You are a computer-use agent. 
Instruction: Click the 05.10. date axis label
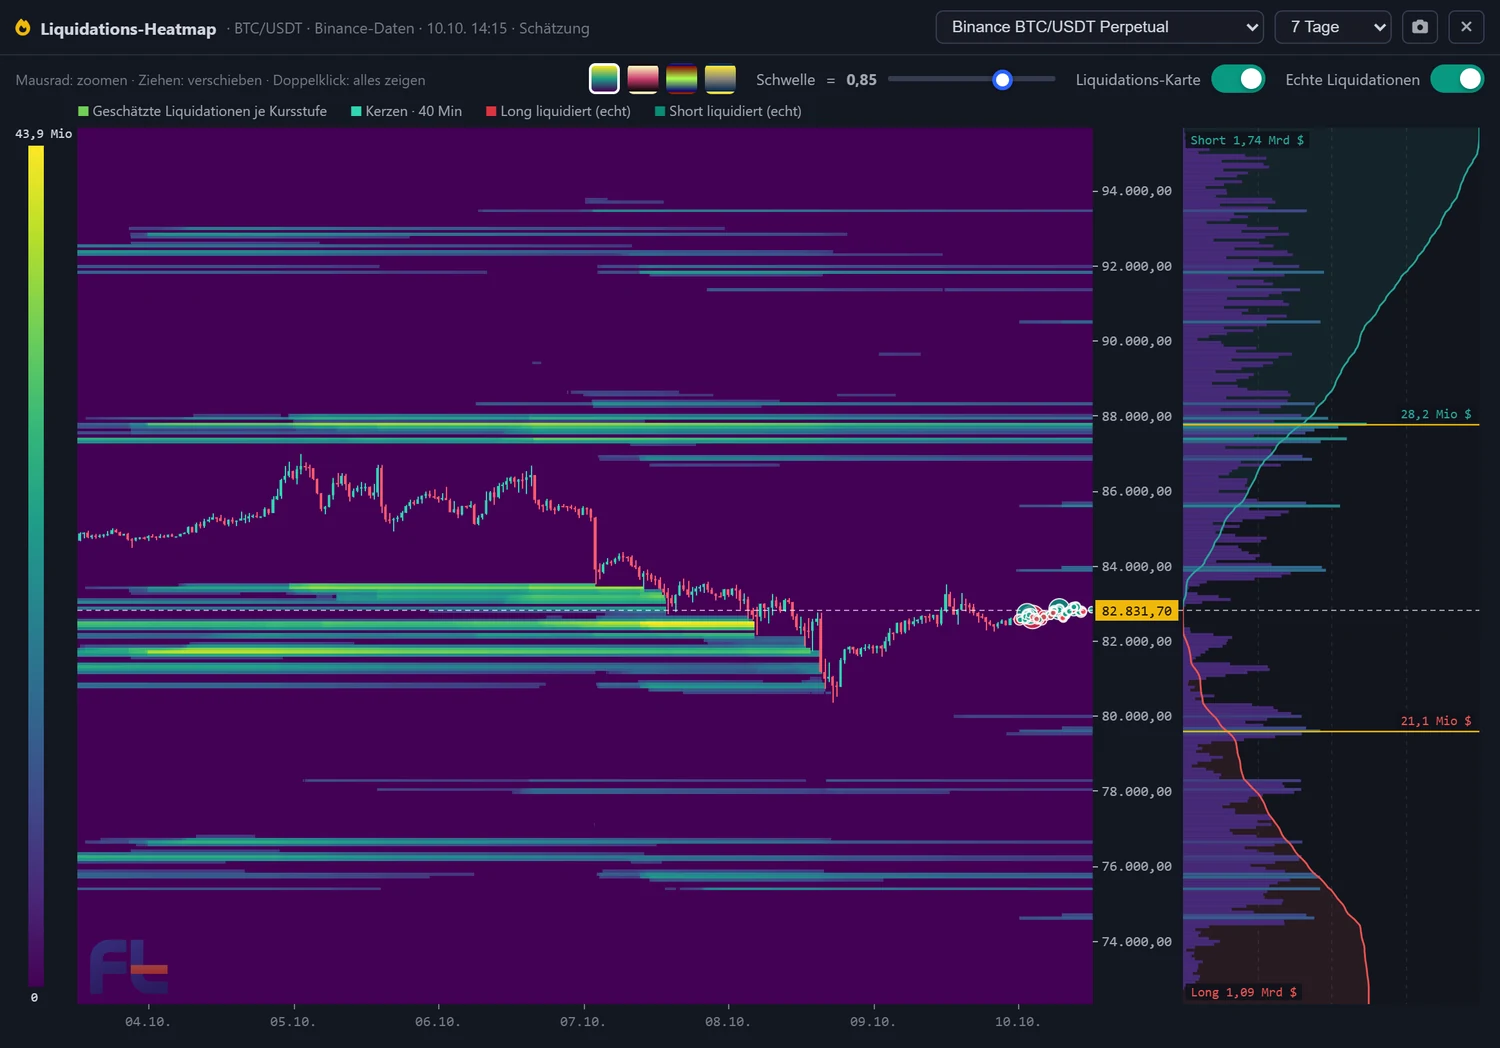[x=293, y=1021]
